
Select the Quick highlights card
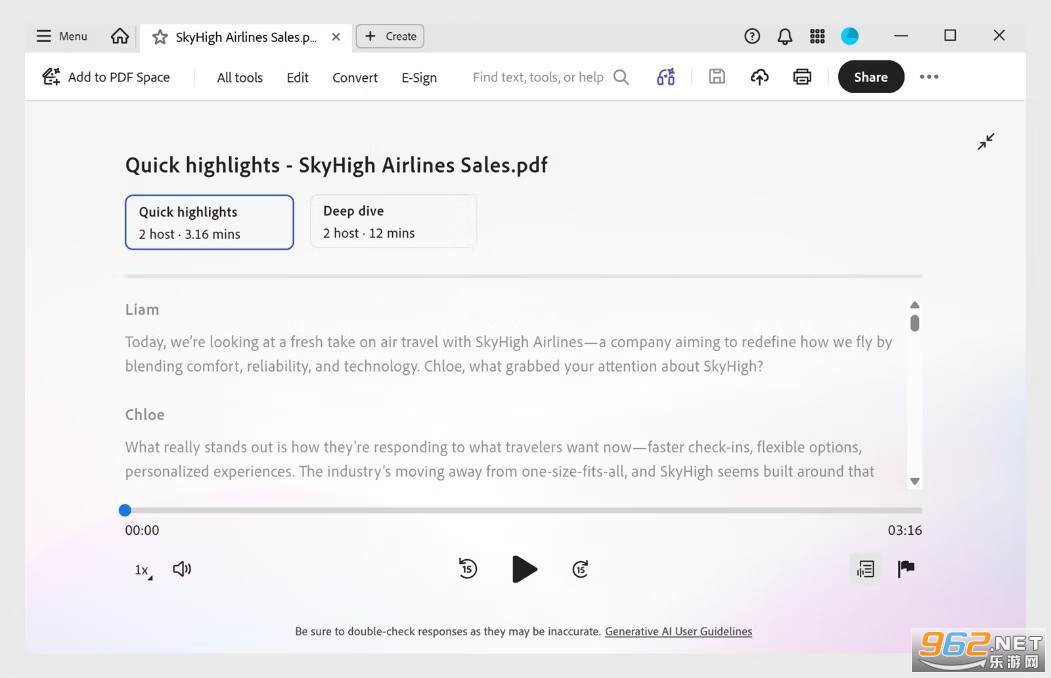click(x=209, y=222)
